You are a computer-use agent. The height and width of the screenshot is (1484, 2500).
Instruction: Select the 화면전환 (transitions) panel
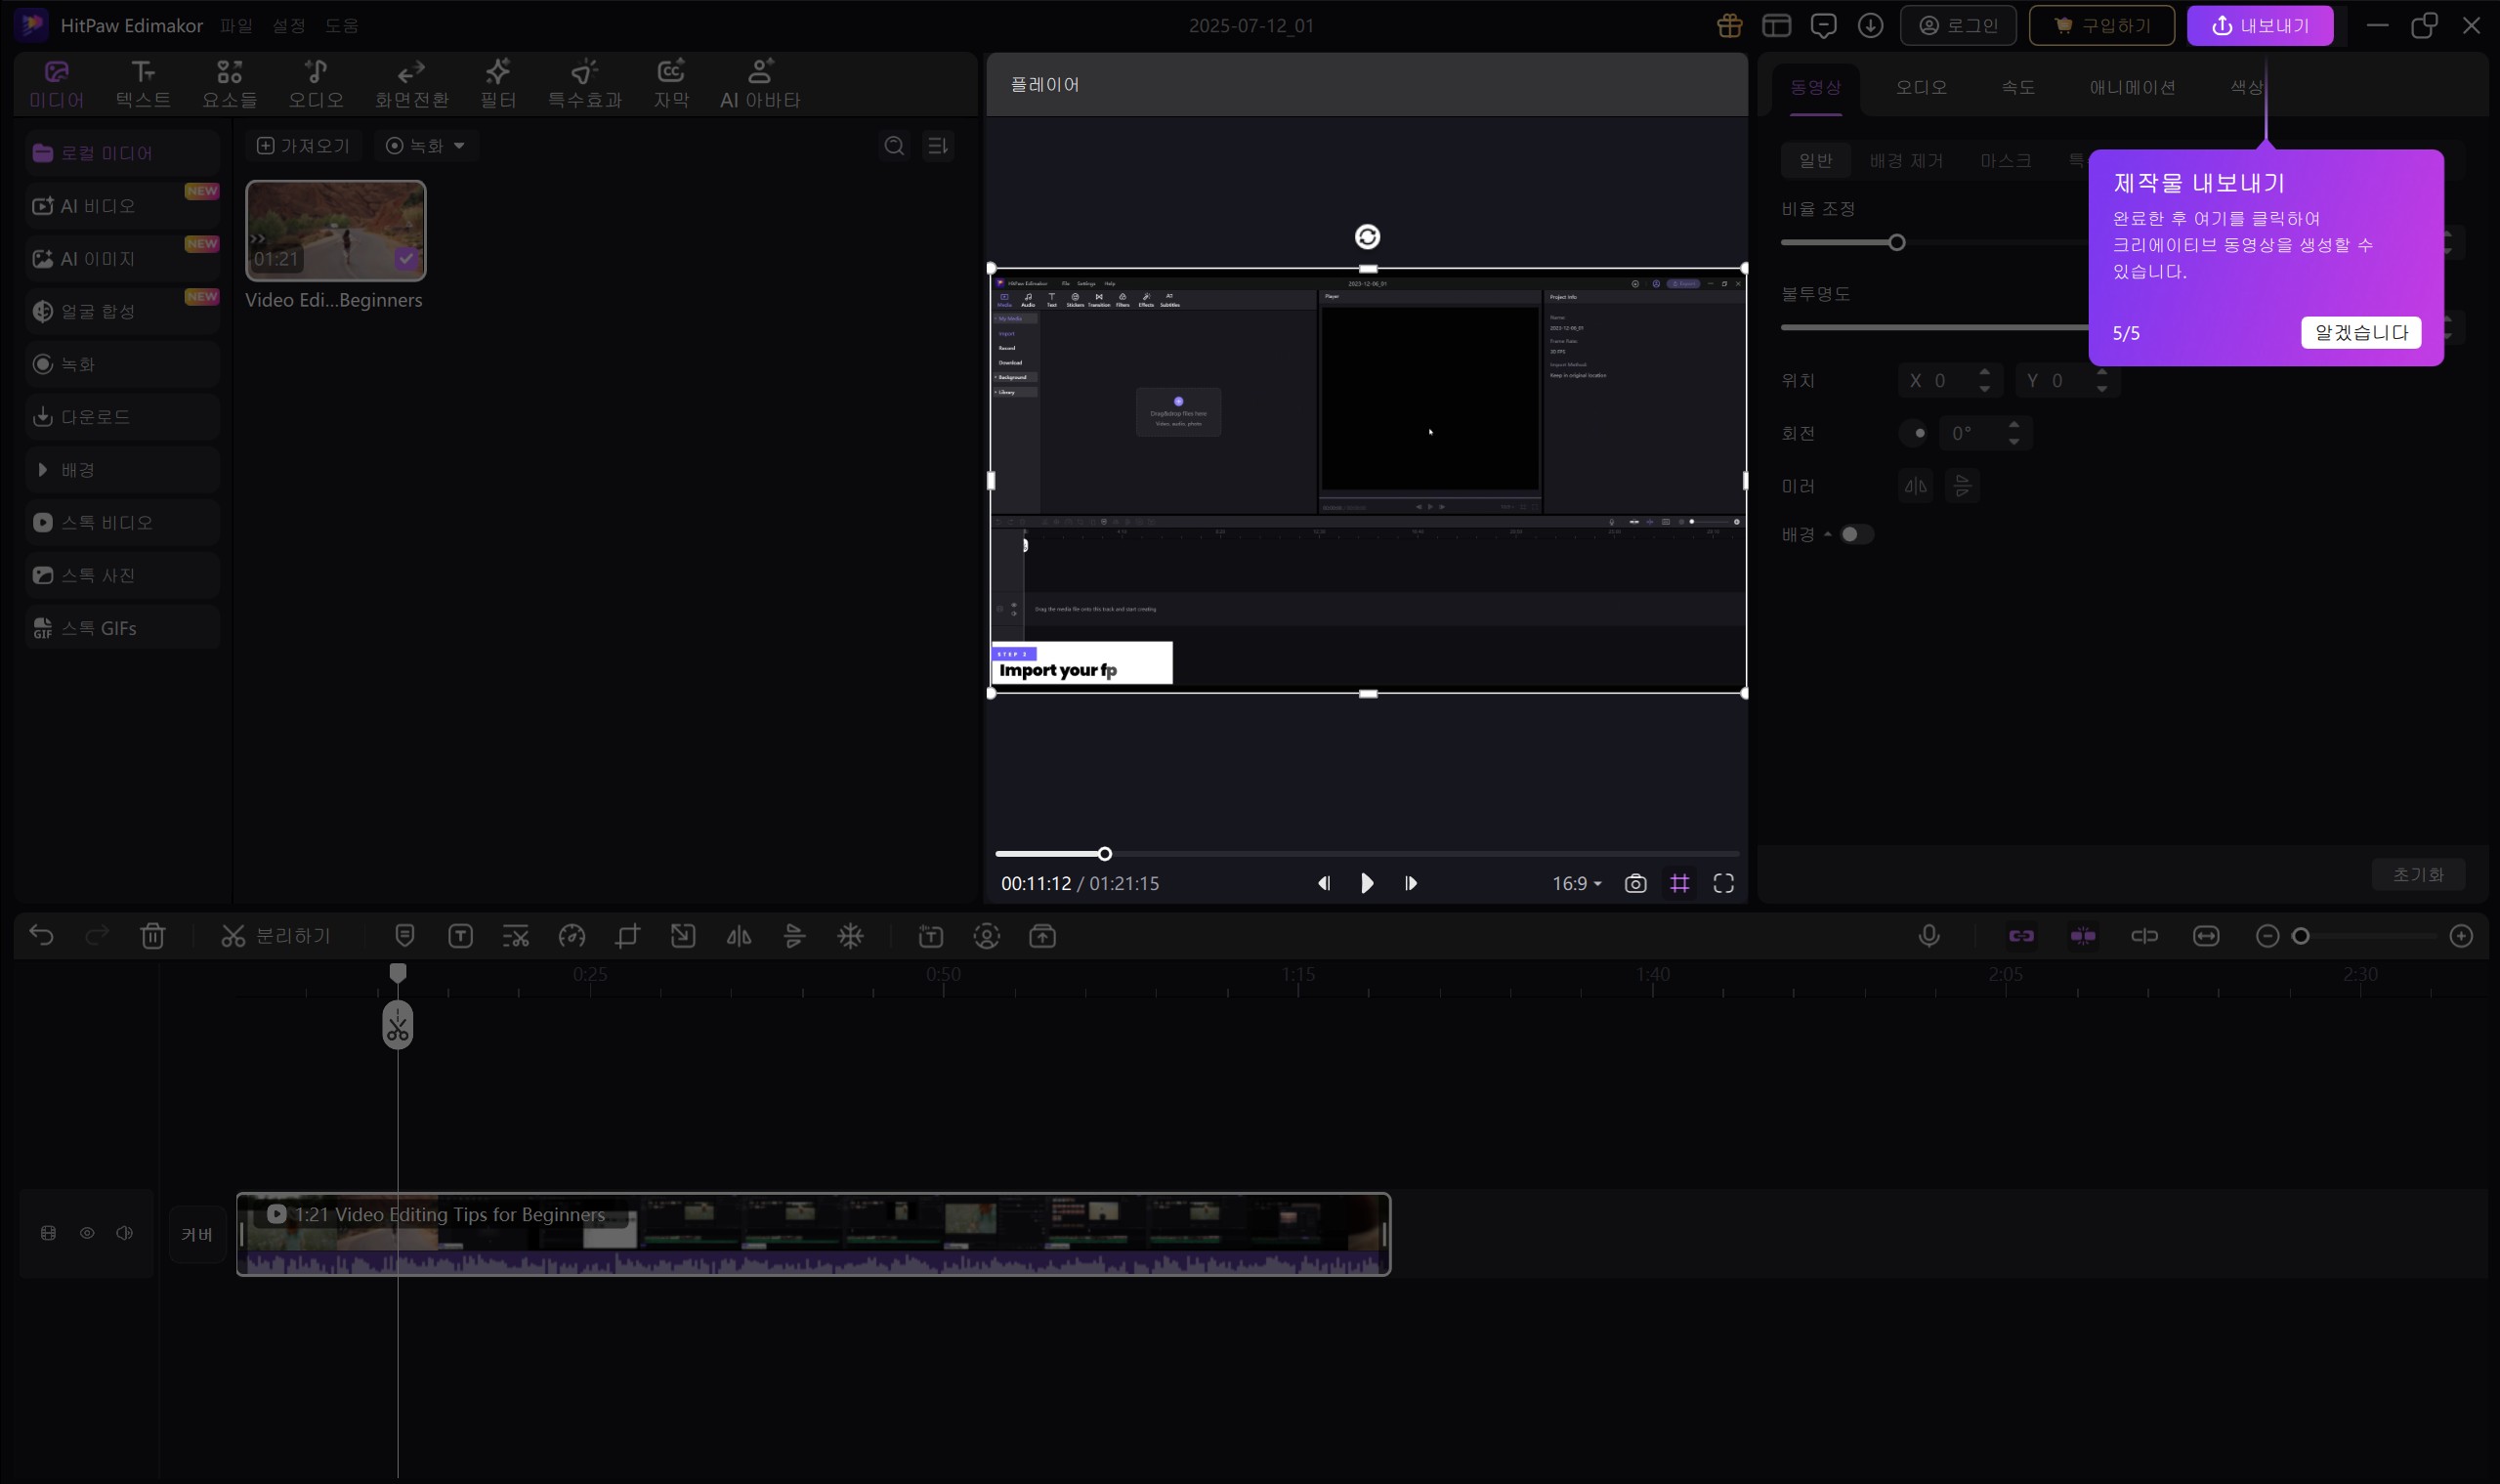pos(411,82)
